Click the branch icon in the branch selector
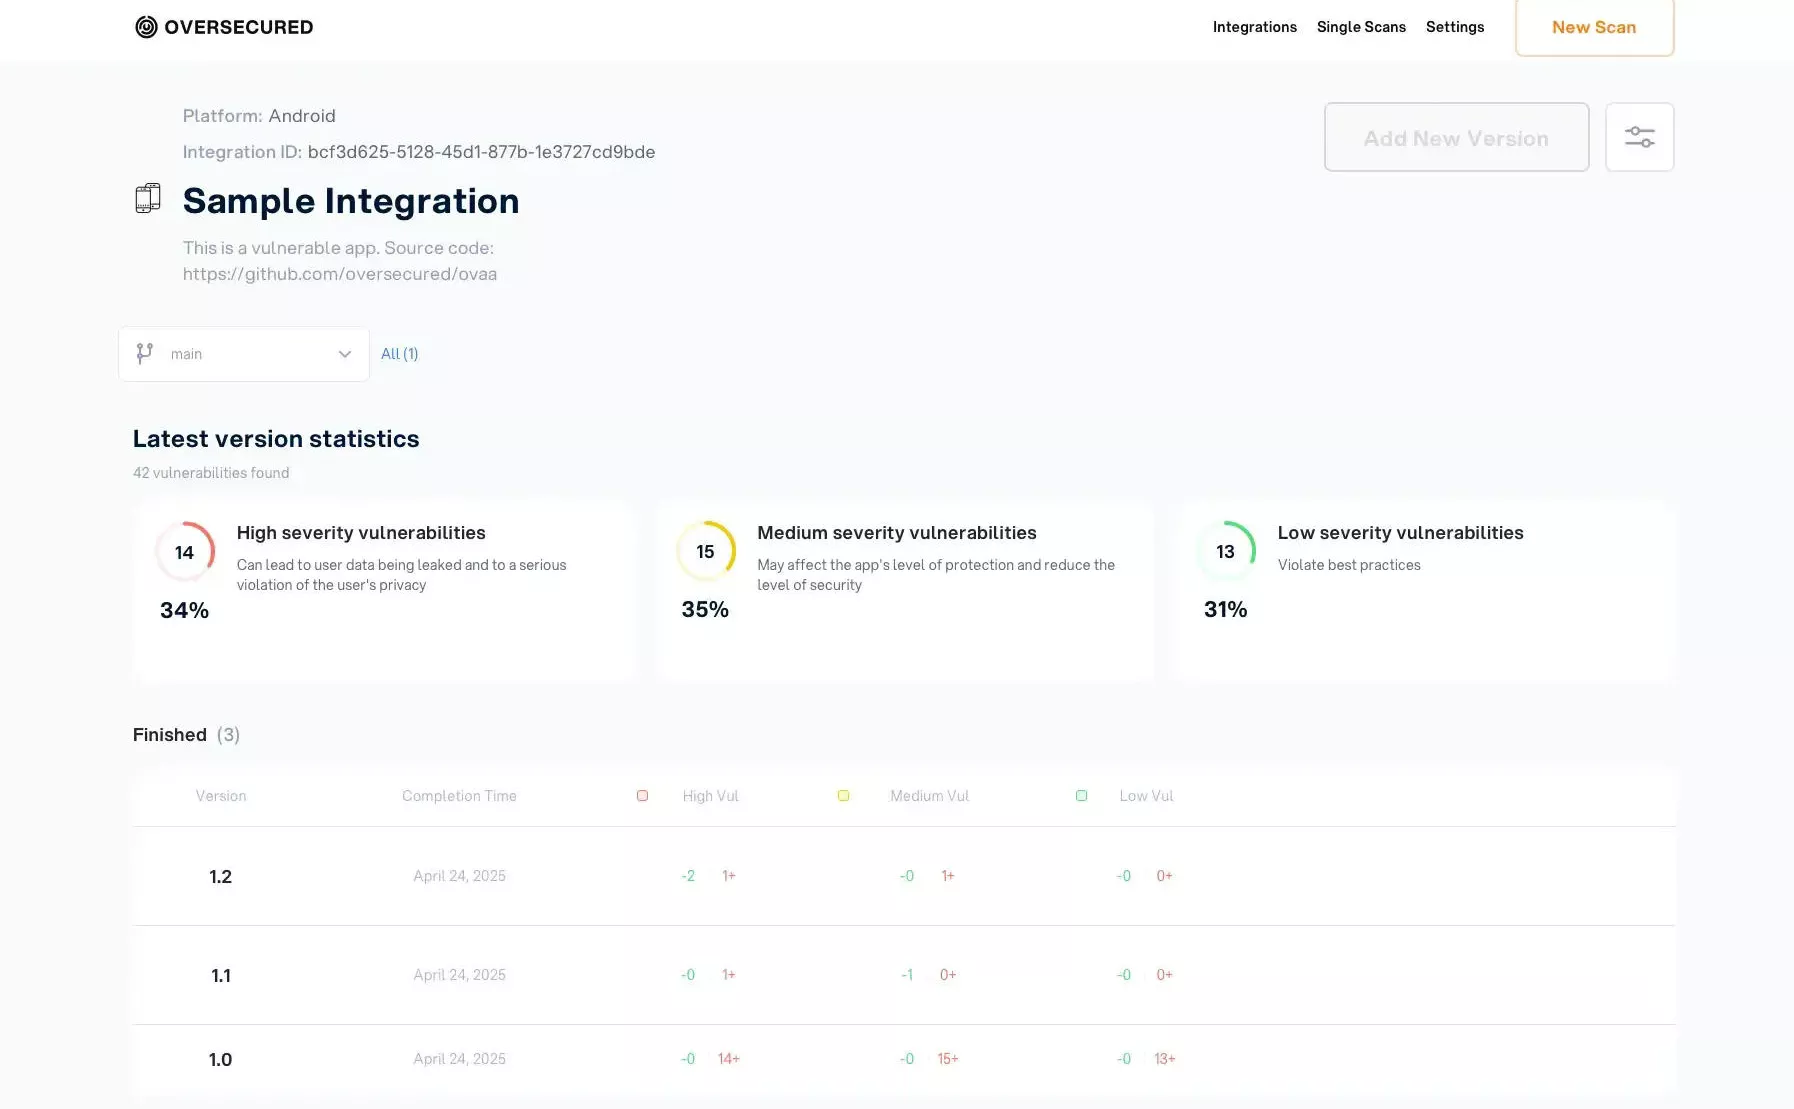 (144, 353)
